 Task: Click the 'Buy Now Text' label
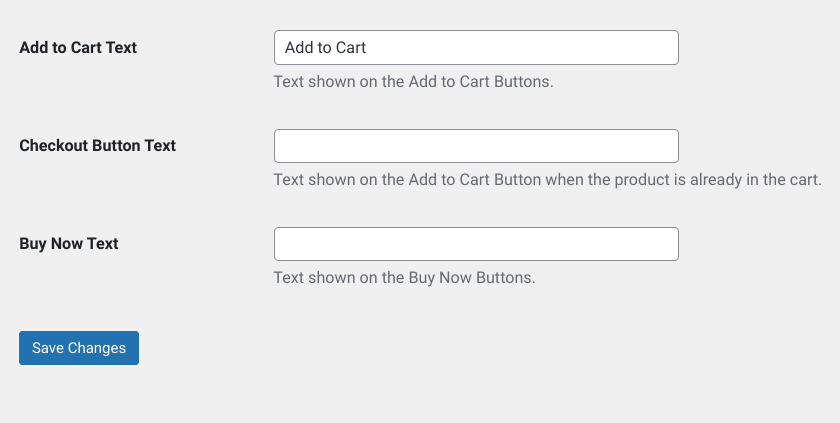point(69,244)
